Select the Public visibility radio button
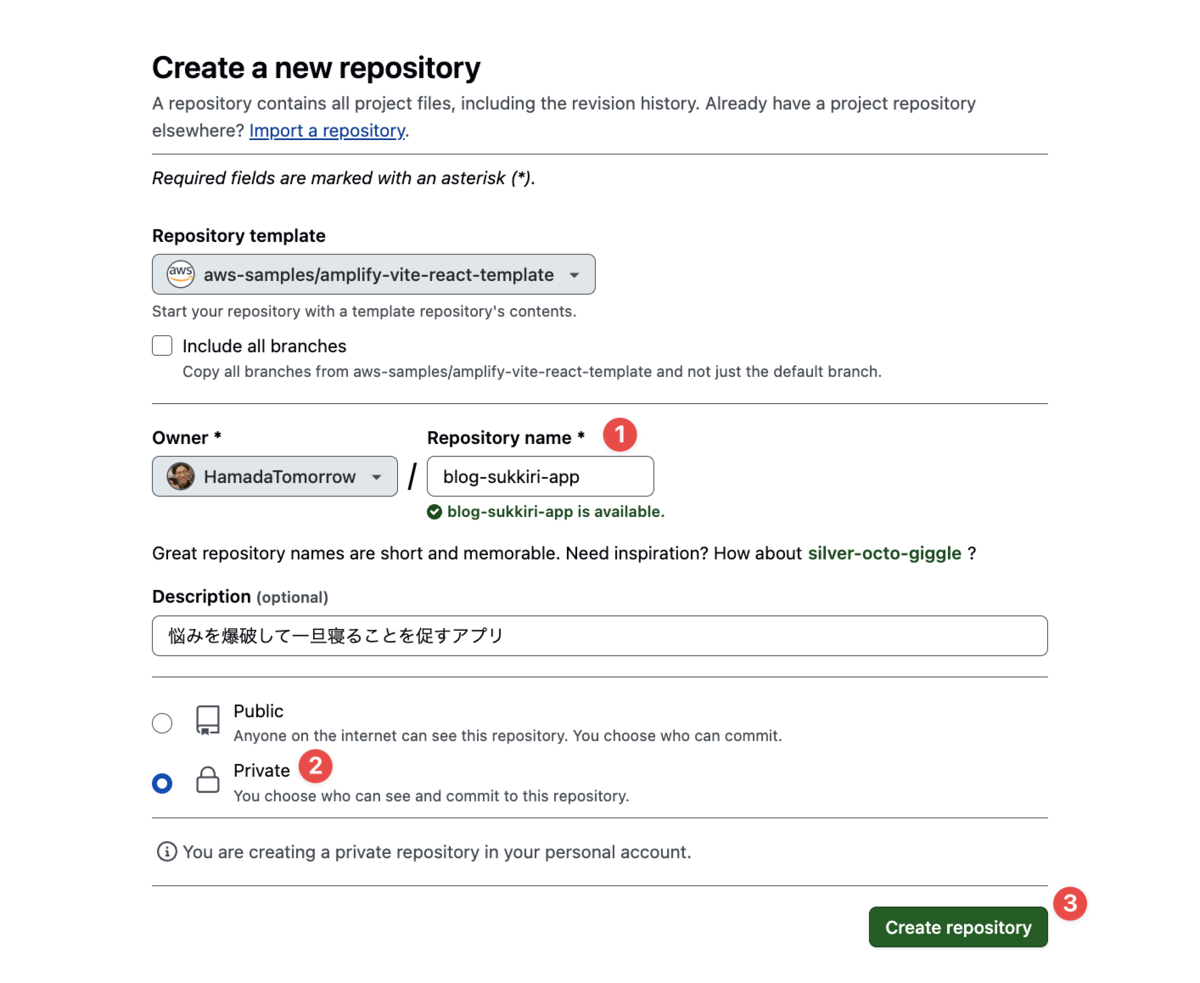The width and height of the screenshot is (1200, 983). (162, 723)
